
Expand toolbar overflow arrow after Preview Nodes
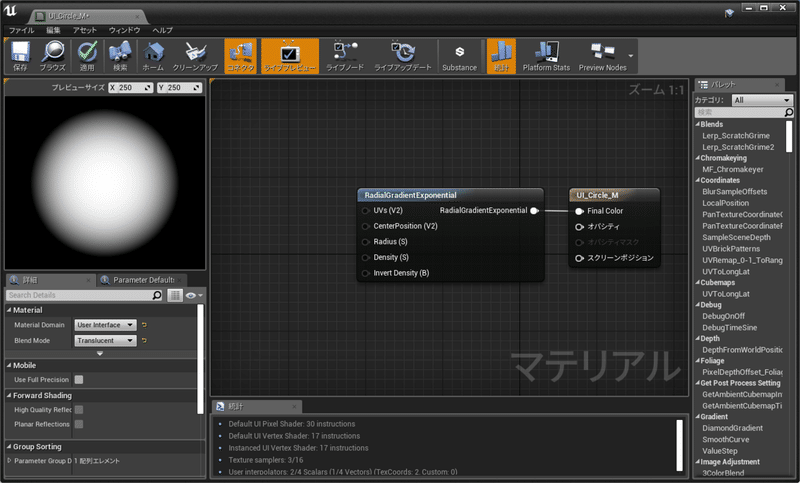631,56
